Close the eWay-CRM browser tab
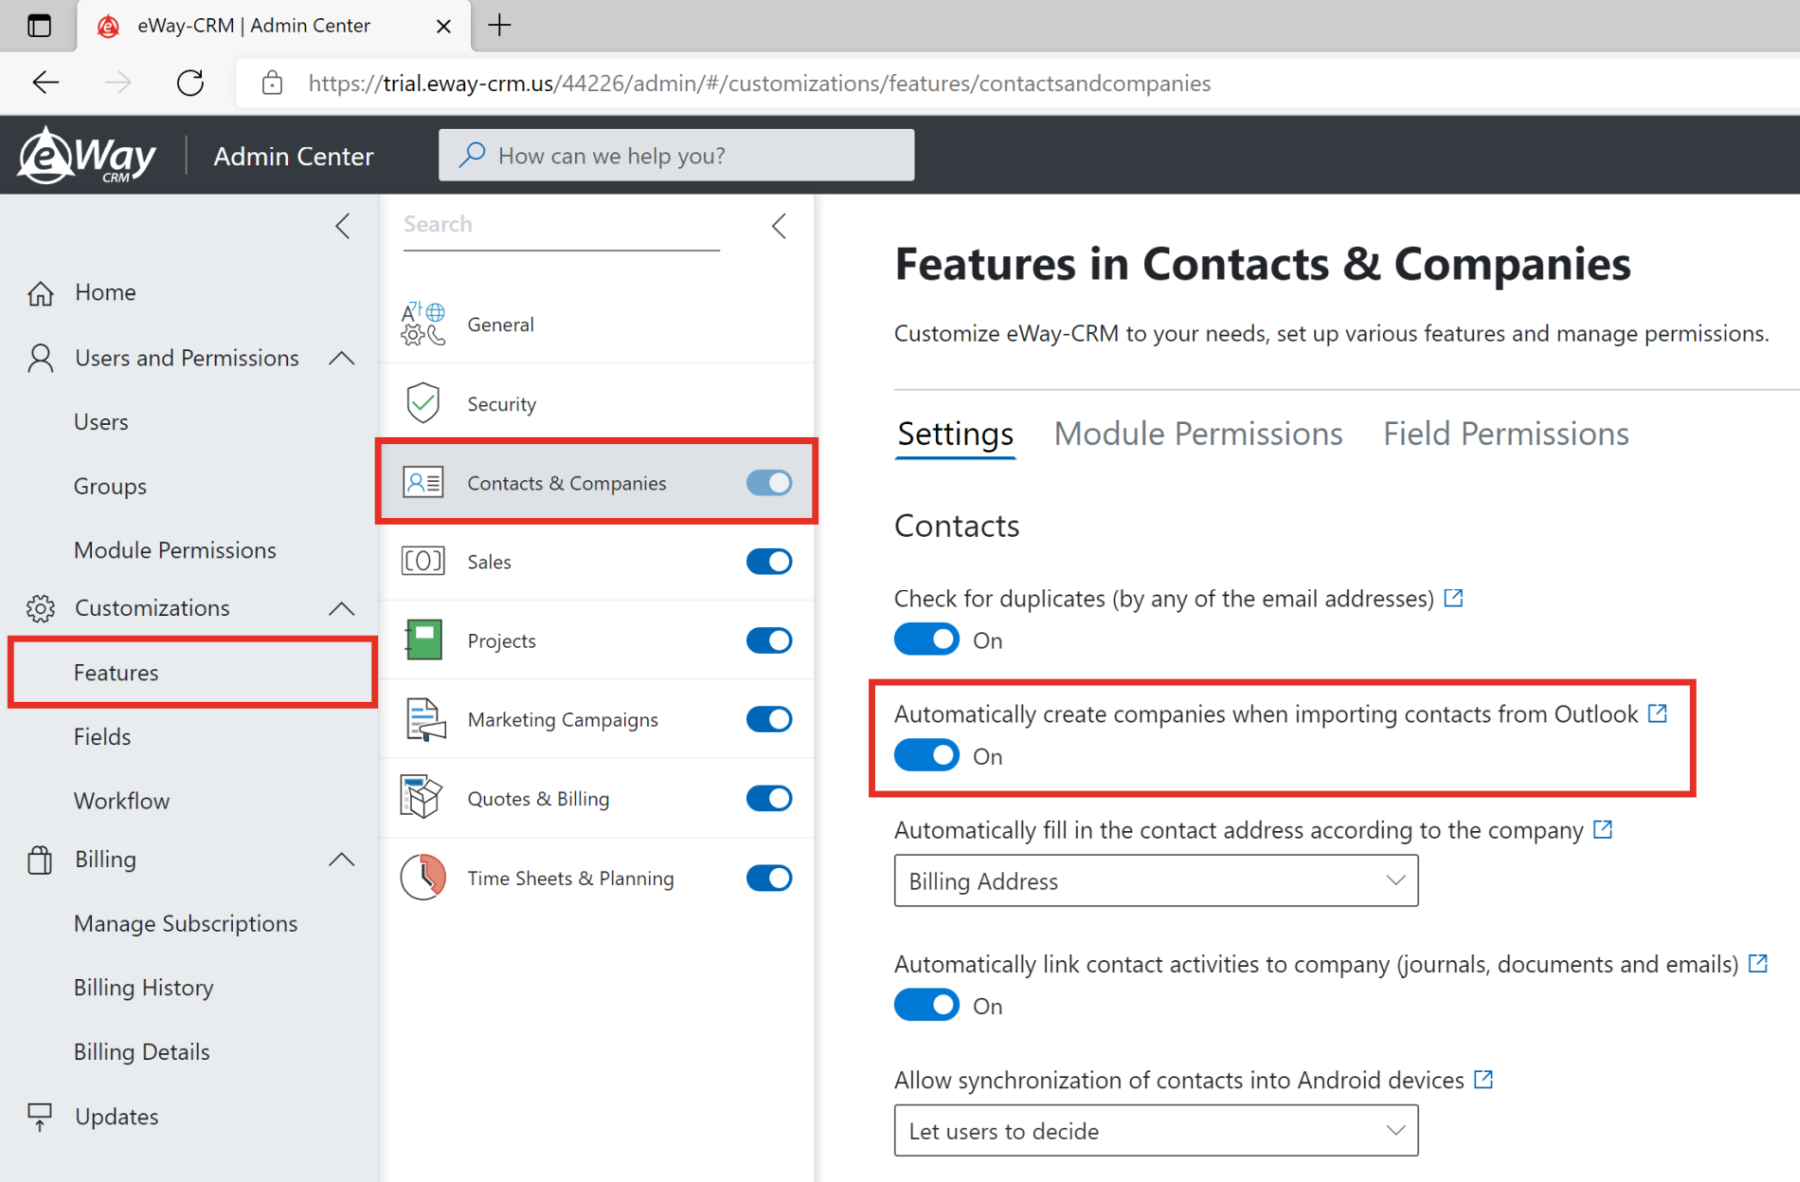This screenshot has width=1800, height=1182. pos(444,26)
